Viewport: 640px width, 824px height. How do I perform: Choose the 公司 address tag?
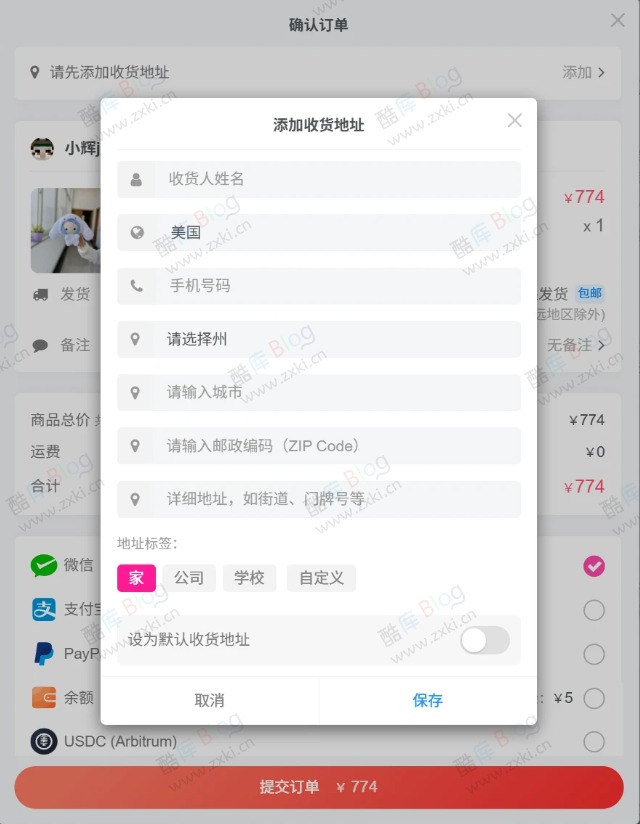coord(189,578)
